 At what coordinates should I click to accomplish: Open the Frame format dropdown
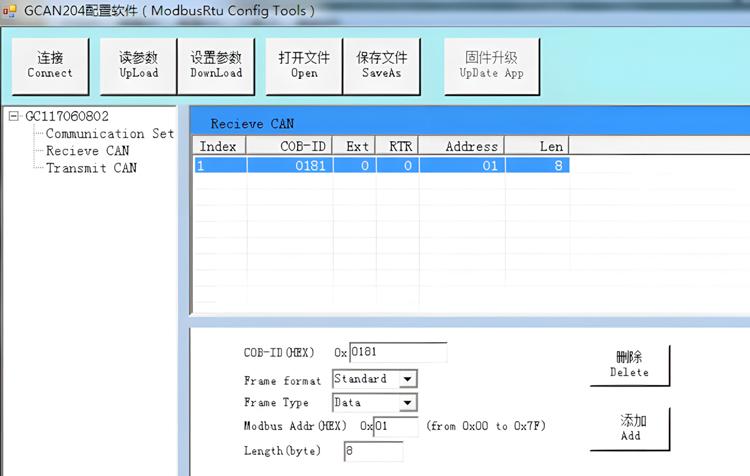(x=407, y=379)
